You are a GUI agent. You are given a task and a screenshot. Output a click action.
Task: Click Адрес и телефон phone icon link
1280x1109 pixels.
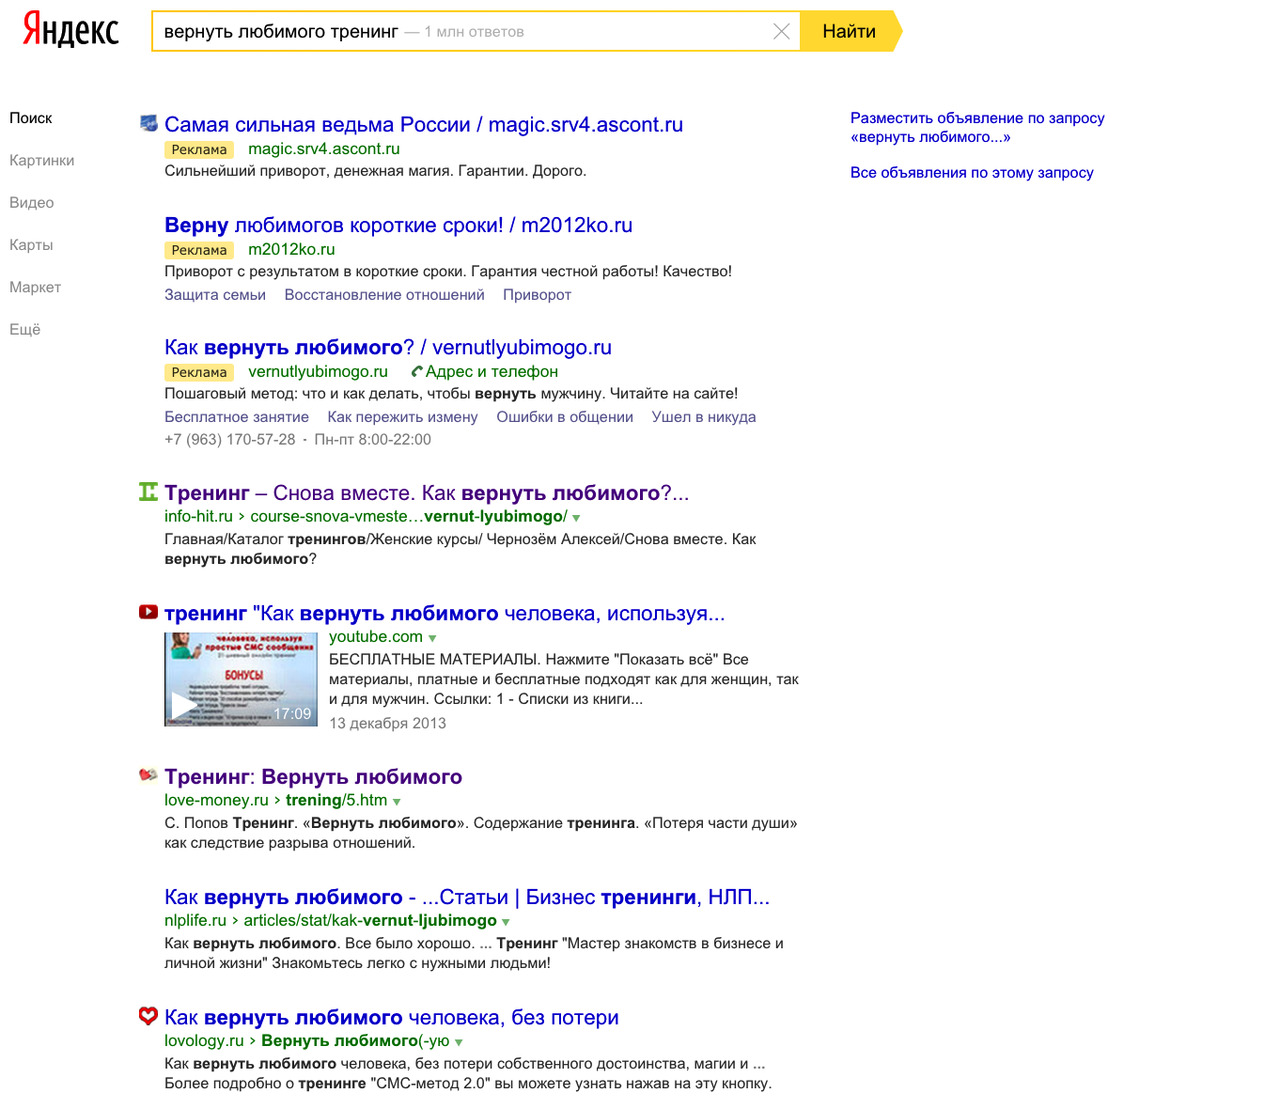click(x=485, y=372)
